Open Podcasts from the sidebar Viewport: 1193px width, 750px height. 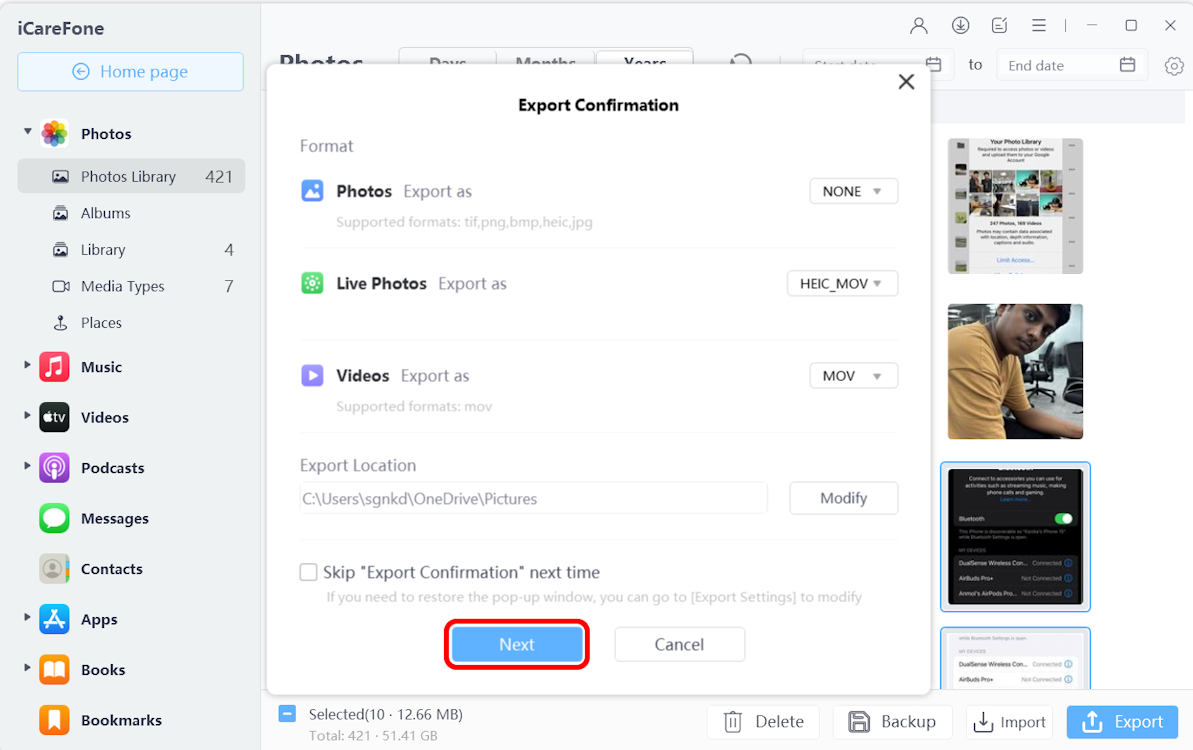coord(52,467)
